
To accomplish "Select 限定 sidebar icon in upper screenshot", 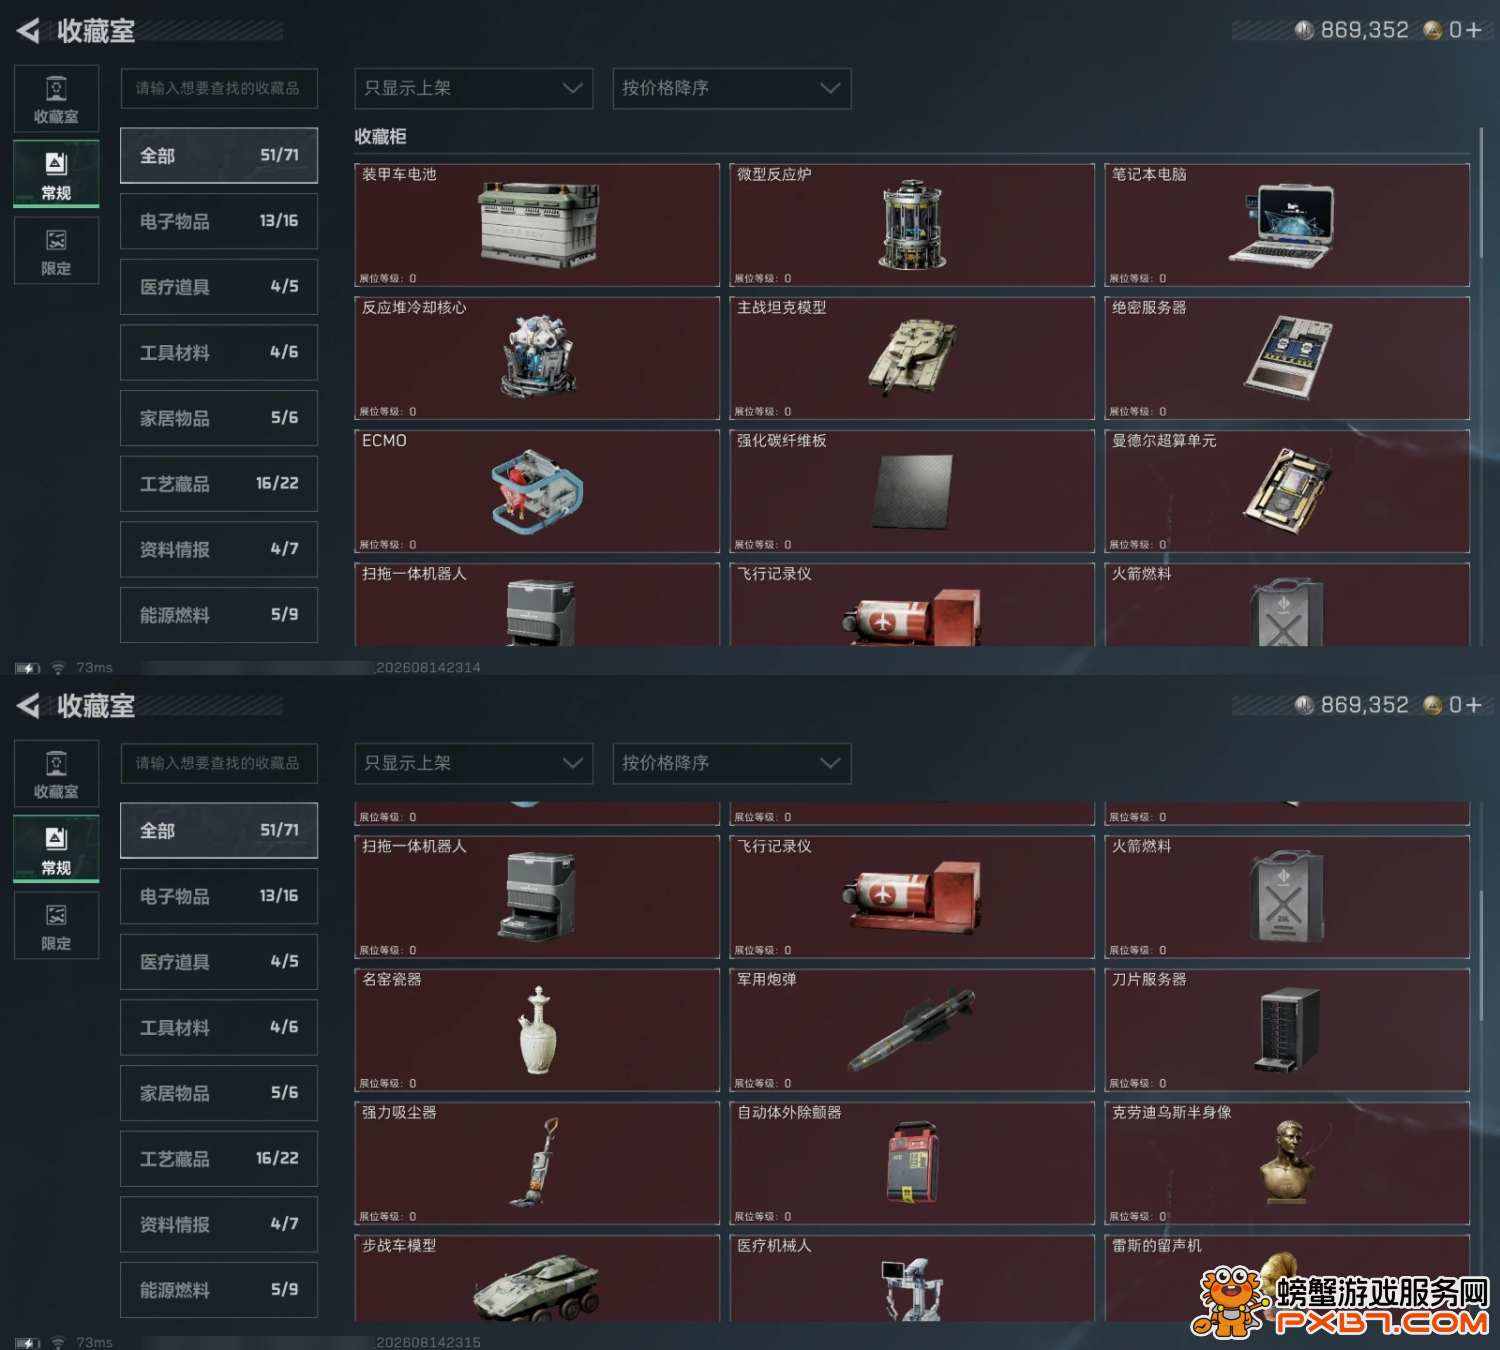I will click(56, 250).
